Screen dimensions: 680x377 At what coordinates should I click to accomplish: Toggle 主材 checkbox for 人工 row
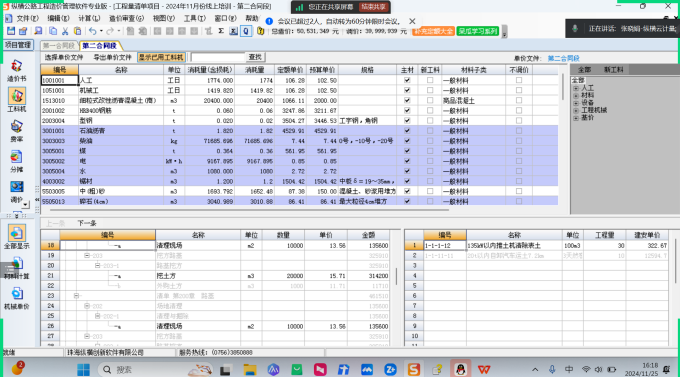(407, 80)
